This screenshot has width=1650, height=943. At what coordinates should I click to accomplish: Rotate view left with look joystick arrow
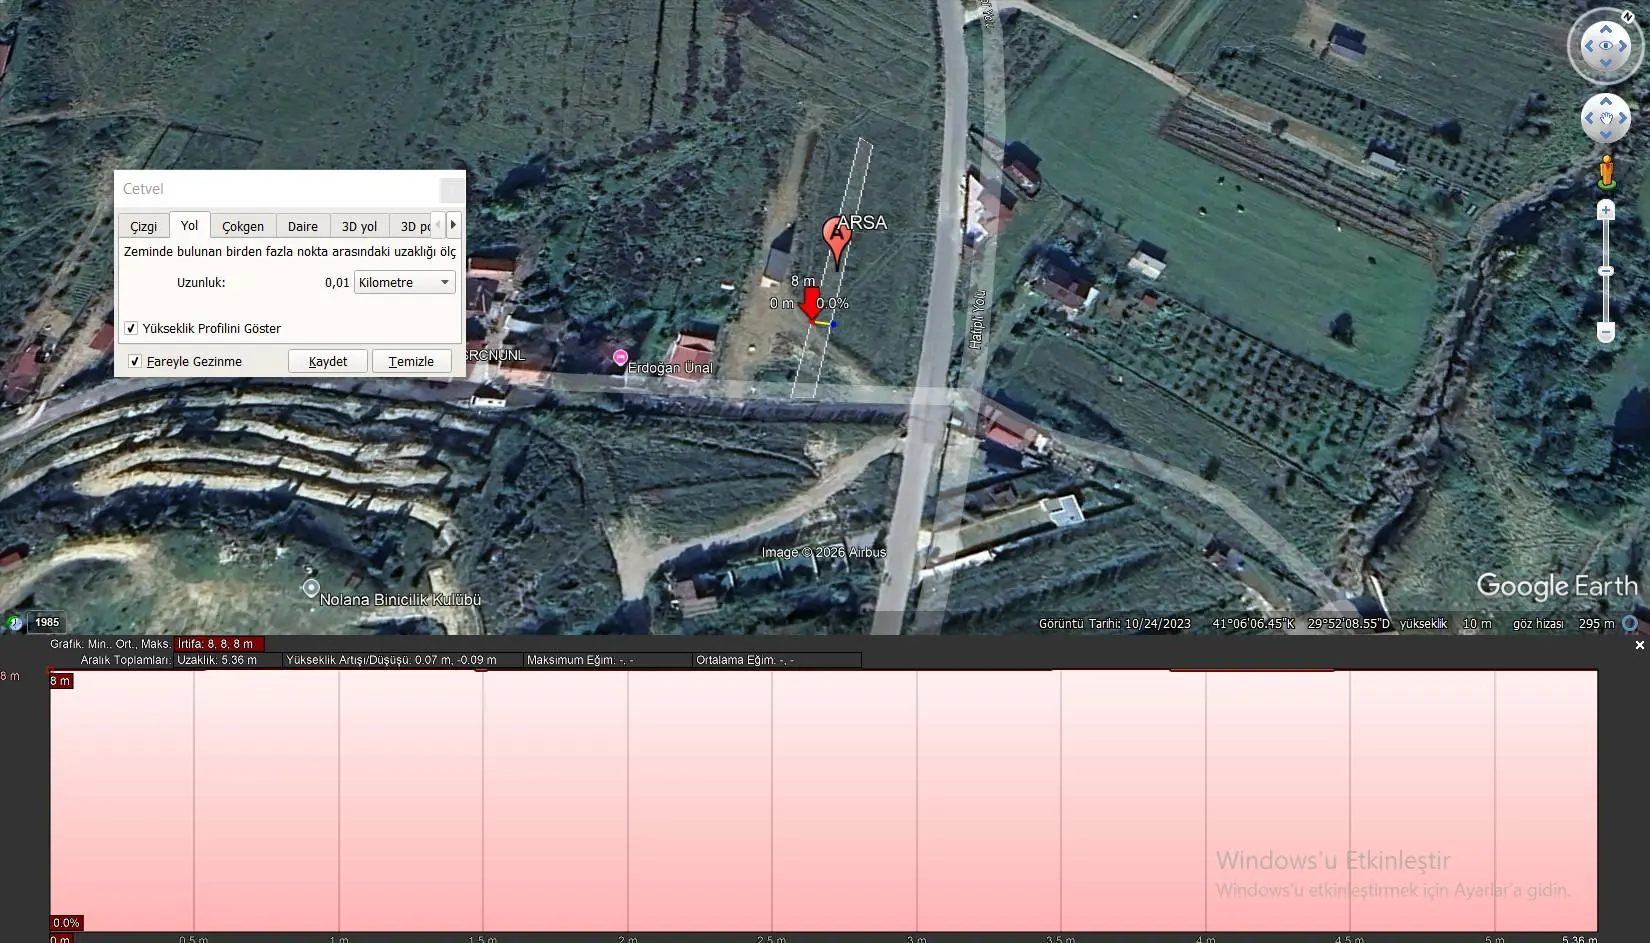pos(1587,46)
